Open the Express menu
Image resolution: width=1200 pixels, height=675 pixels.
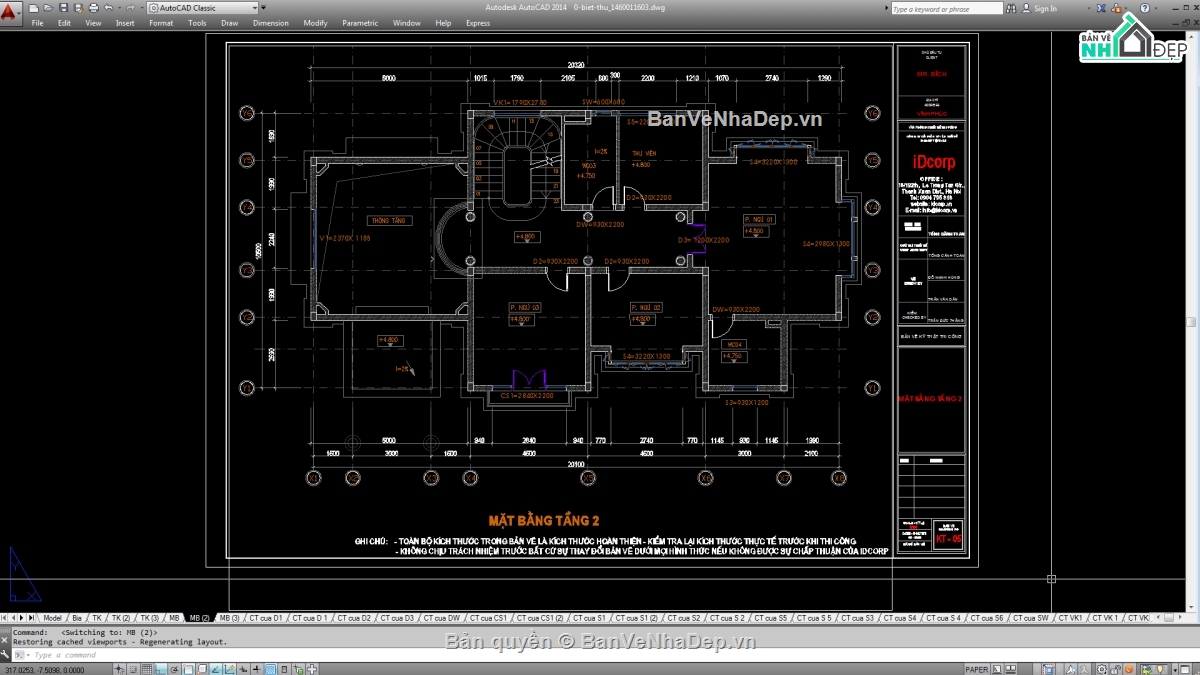click(478, 23)
